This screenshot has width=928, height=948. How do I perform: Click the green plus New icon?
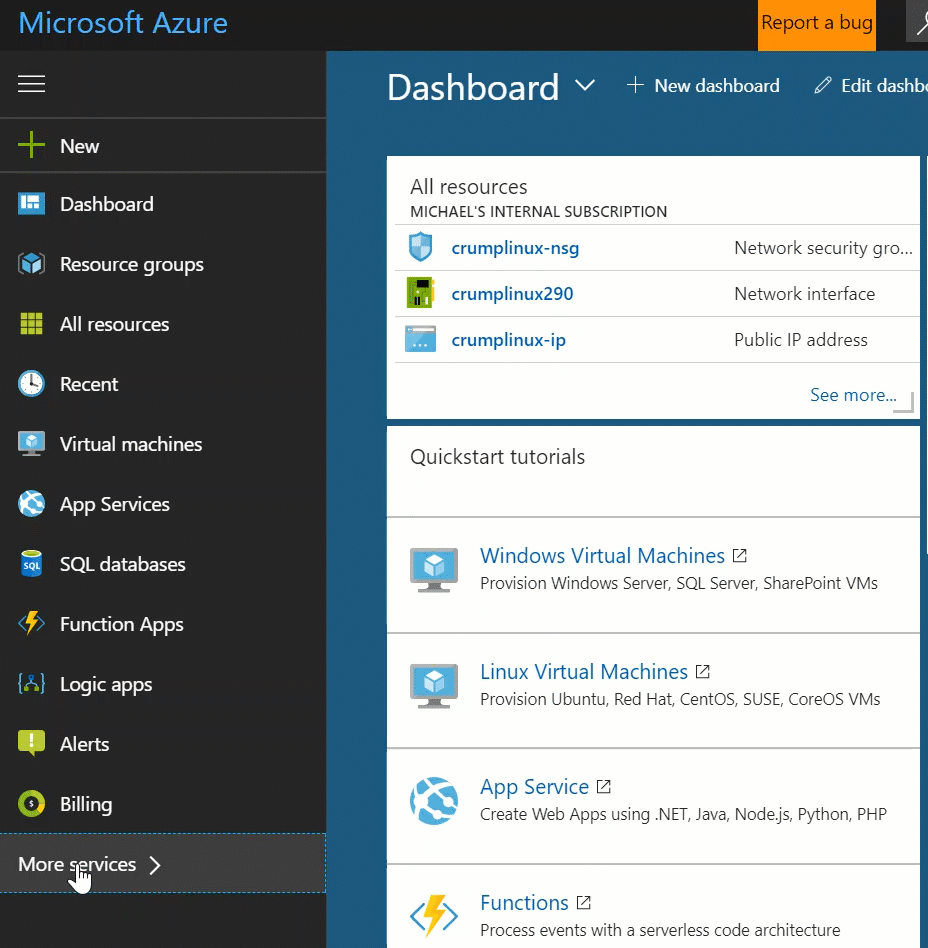click(32, 146)
